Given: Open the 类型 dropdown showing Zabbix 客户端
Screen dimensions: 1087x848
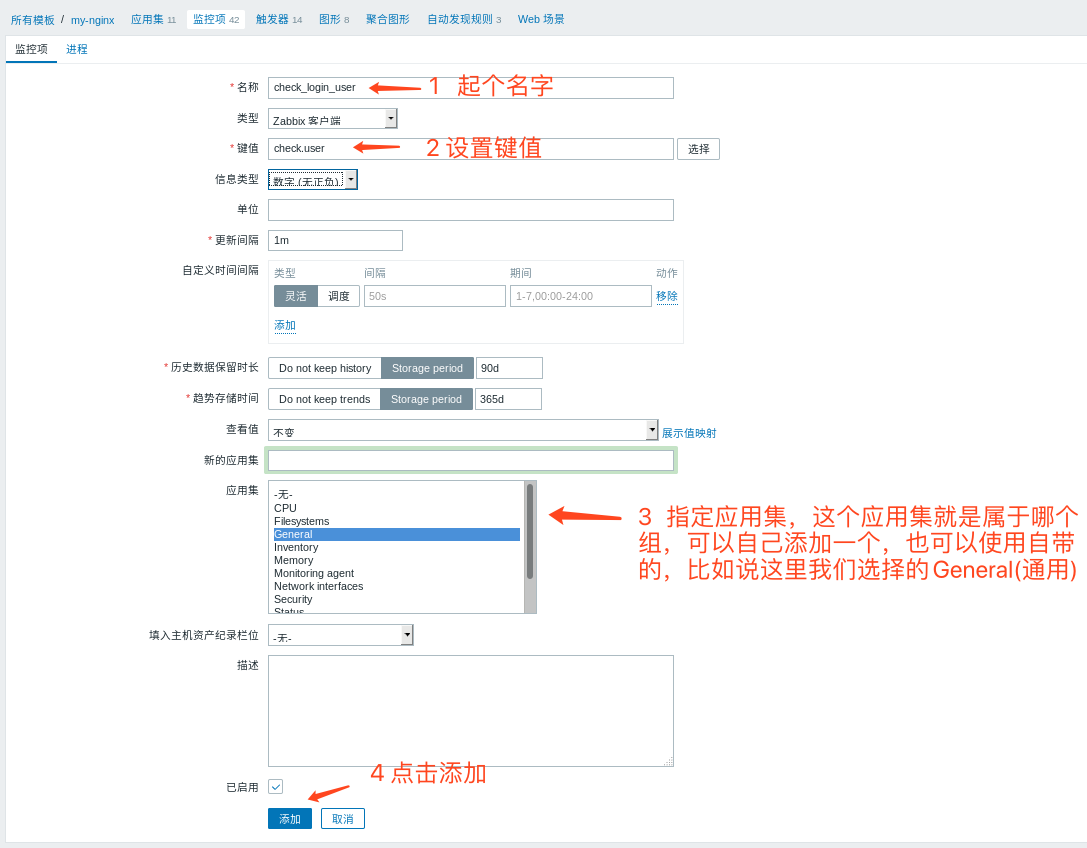Looking at the screenshot, I should click(332, 117).
